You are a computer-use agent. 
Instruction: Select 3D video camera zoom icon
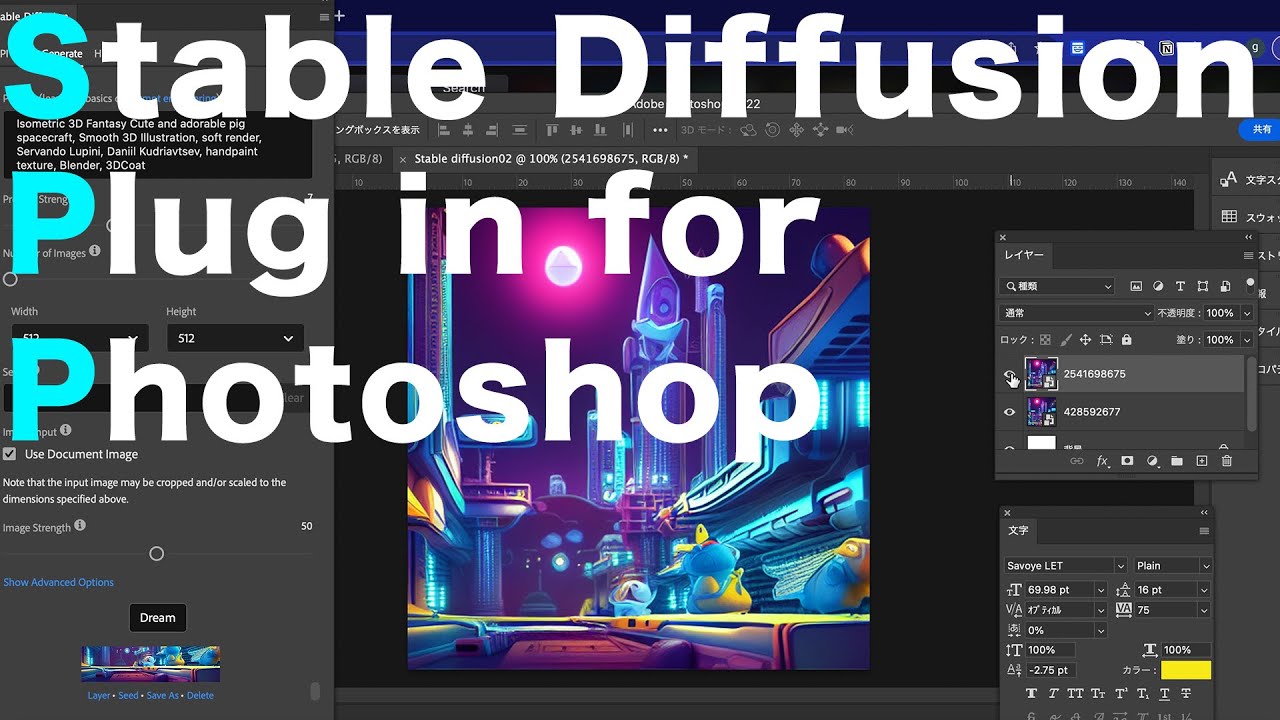(x=845, y=130)
